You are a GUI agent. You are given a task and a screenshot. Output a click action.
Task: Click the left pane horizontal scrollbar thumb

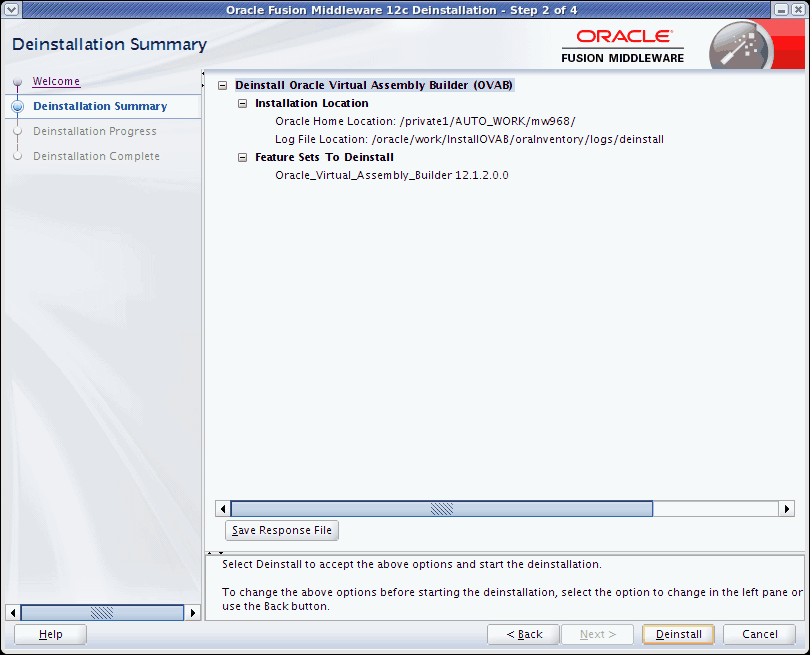coord(102,613)
